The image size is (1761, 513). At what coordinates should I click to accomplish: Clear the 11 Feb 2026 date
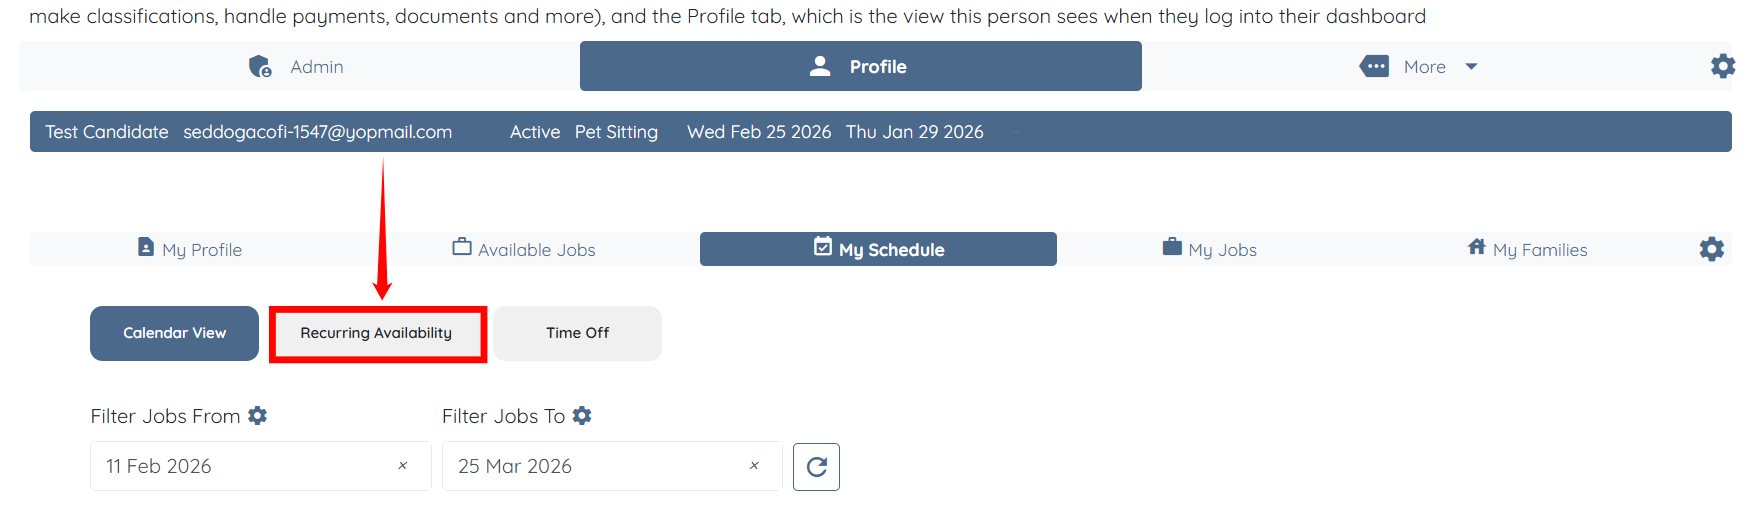tap(403, 466)
